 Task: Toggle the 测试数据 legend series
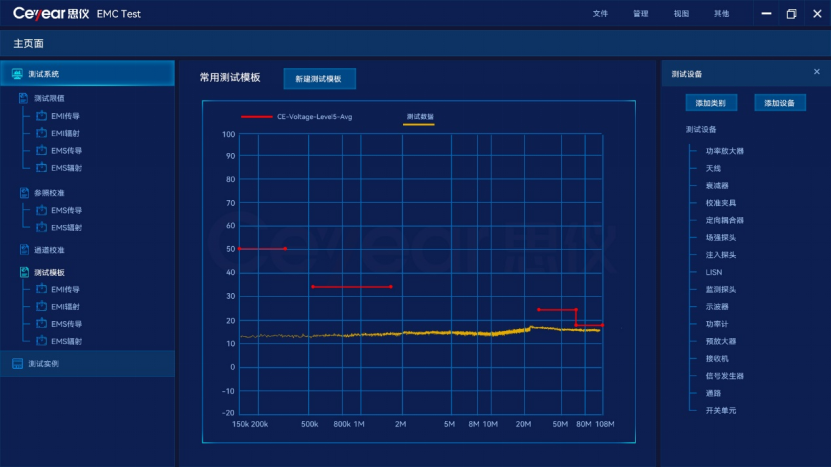[419, 118]
